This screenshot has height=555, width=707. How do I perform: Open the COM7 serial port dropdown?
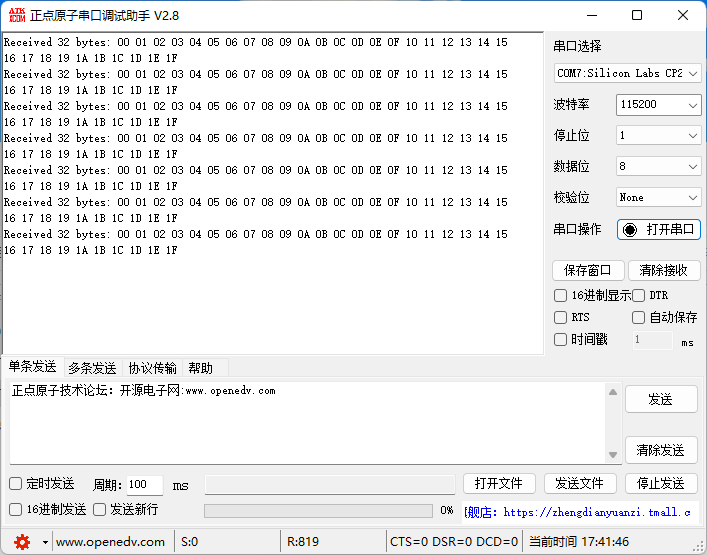click(627, 73)
